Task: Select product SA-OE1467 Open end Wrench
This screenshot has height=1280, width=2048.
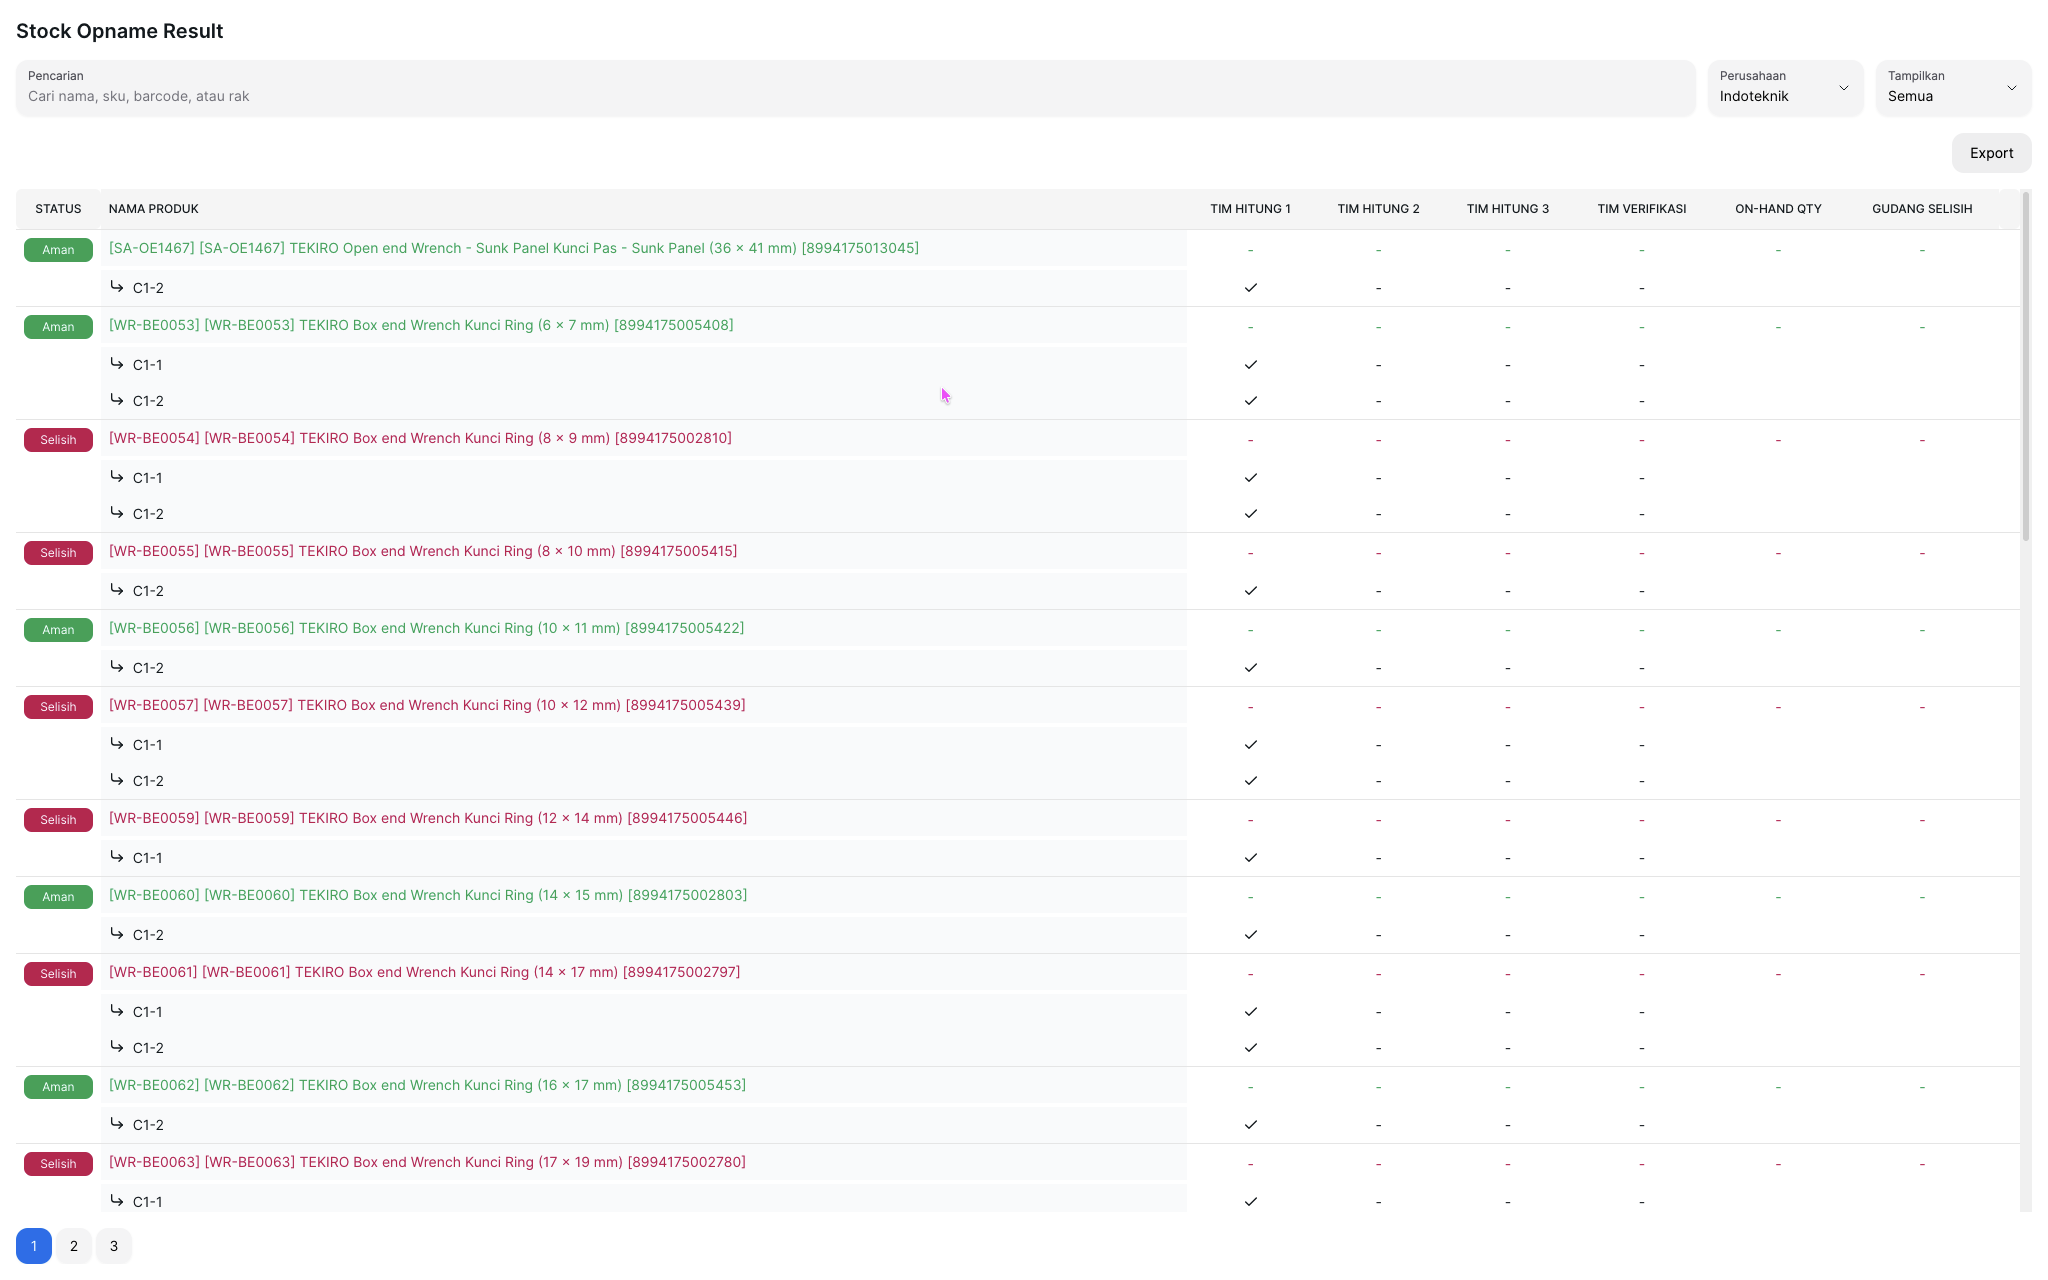Action: (514, 248)
